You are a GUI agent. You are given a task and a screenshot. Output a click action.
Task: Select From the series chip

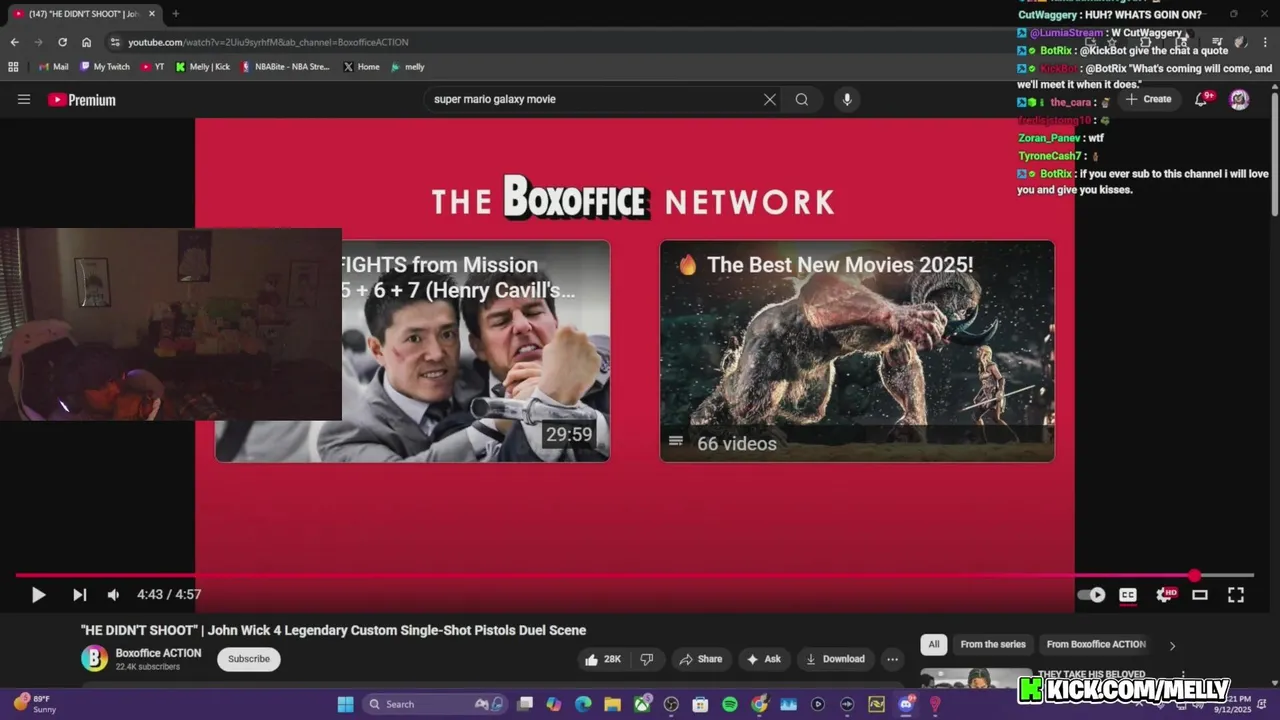pyautogui.click(x=993, y=645)
